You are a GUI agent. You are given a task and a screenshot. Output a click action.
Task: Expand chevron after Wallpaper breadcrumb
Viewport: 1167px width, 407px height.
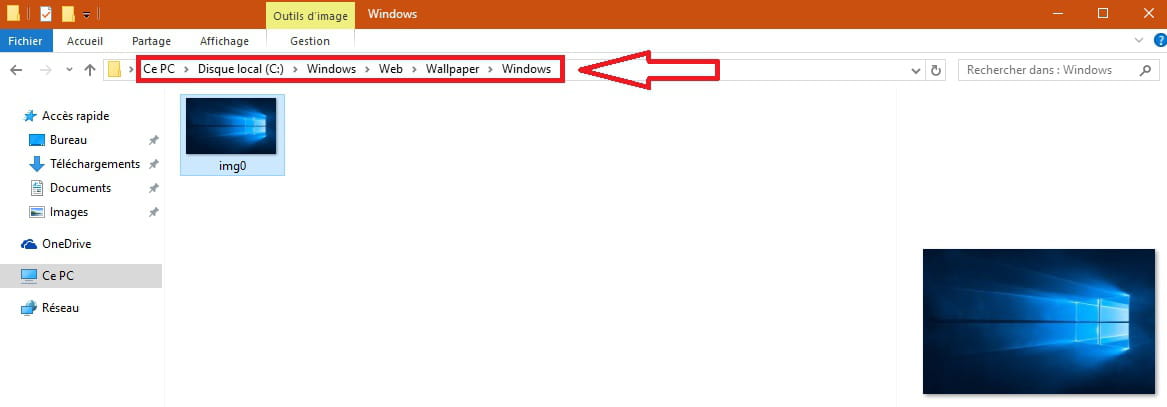(491, 70)
